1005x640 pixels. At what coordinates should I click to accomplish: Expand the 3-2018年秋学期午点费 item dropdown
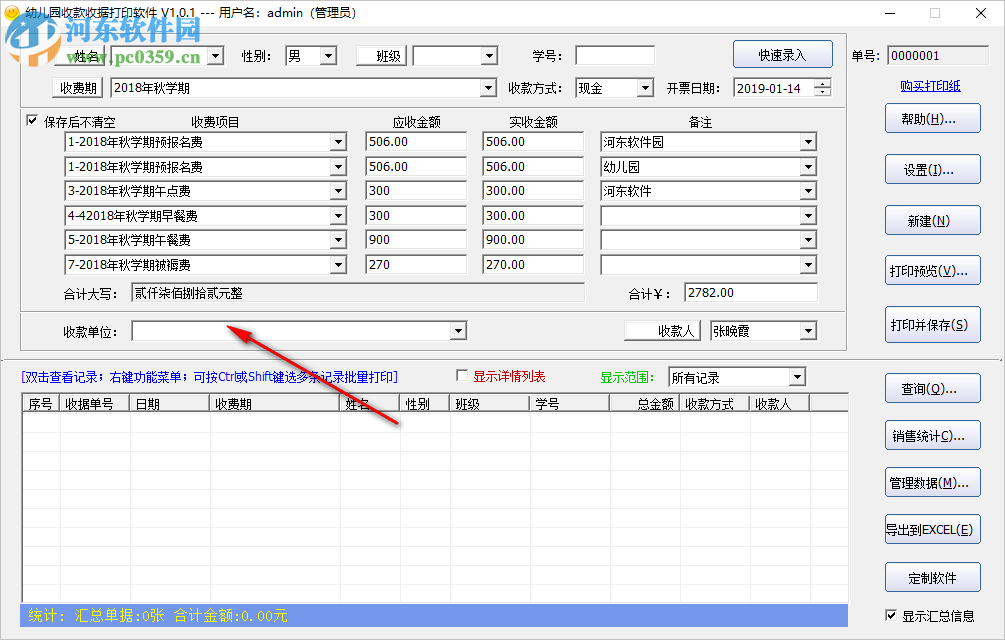(338, 191)
